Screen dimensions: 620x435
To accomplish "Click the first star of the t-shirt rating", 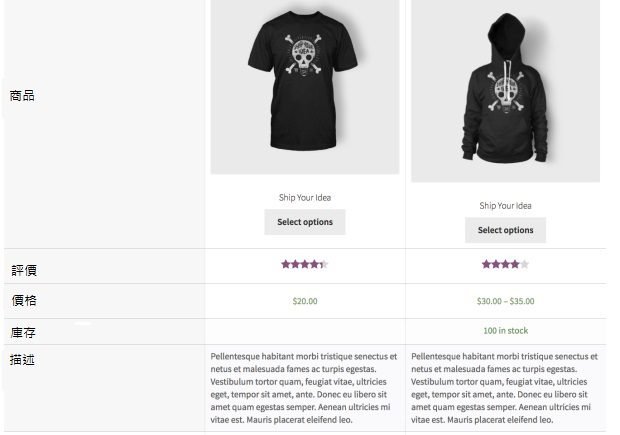I will coord(285,265).
